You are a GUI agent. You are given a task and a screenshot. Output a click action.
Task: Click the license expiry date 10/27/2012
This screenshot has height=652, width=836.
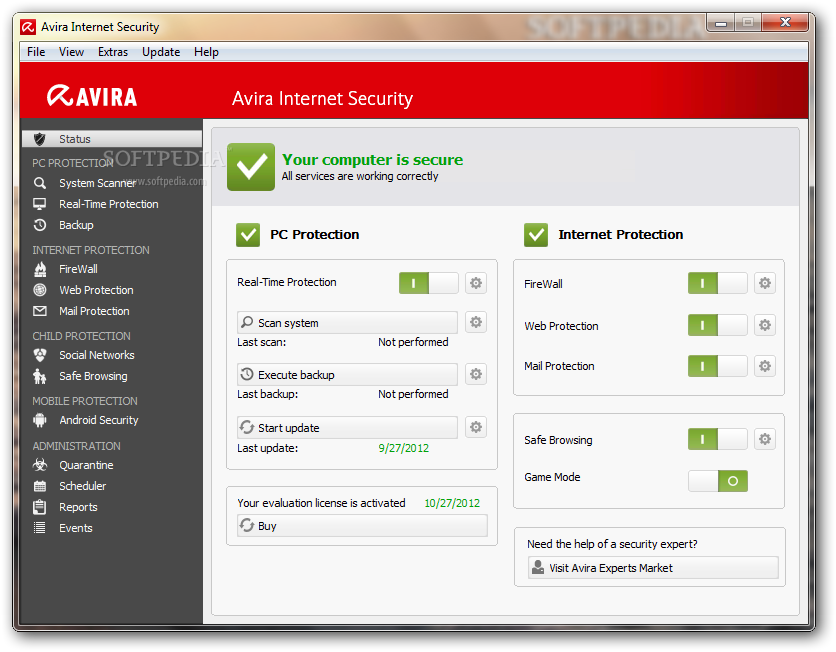coord(452,503)
